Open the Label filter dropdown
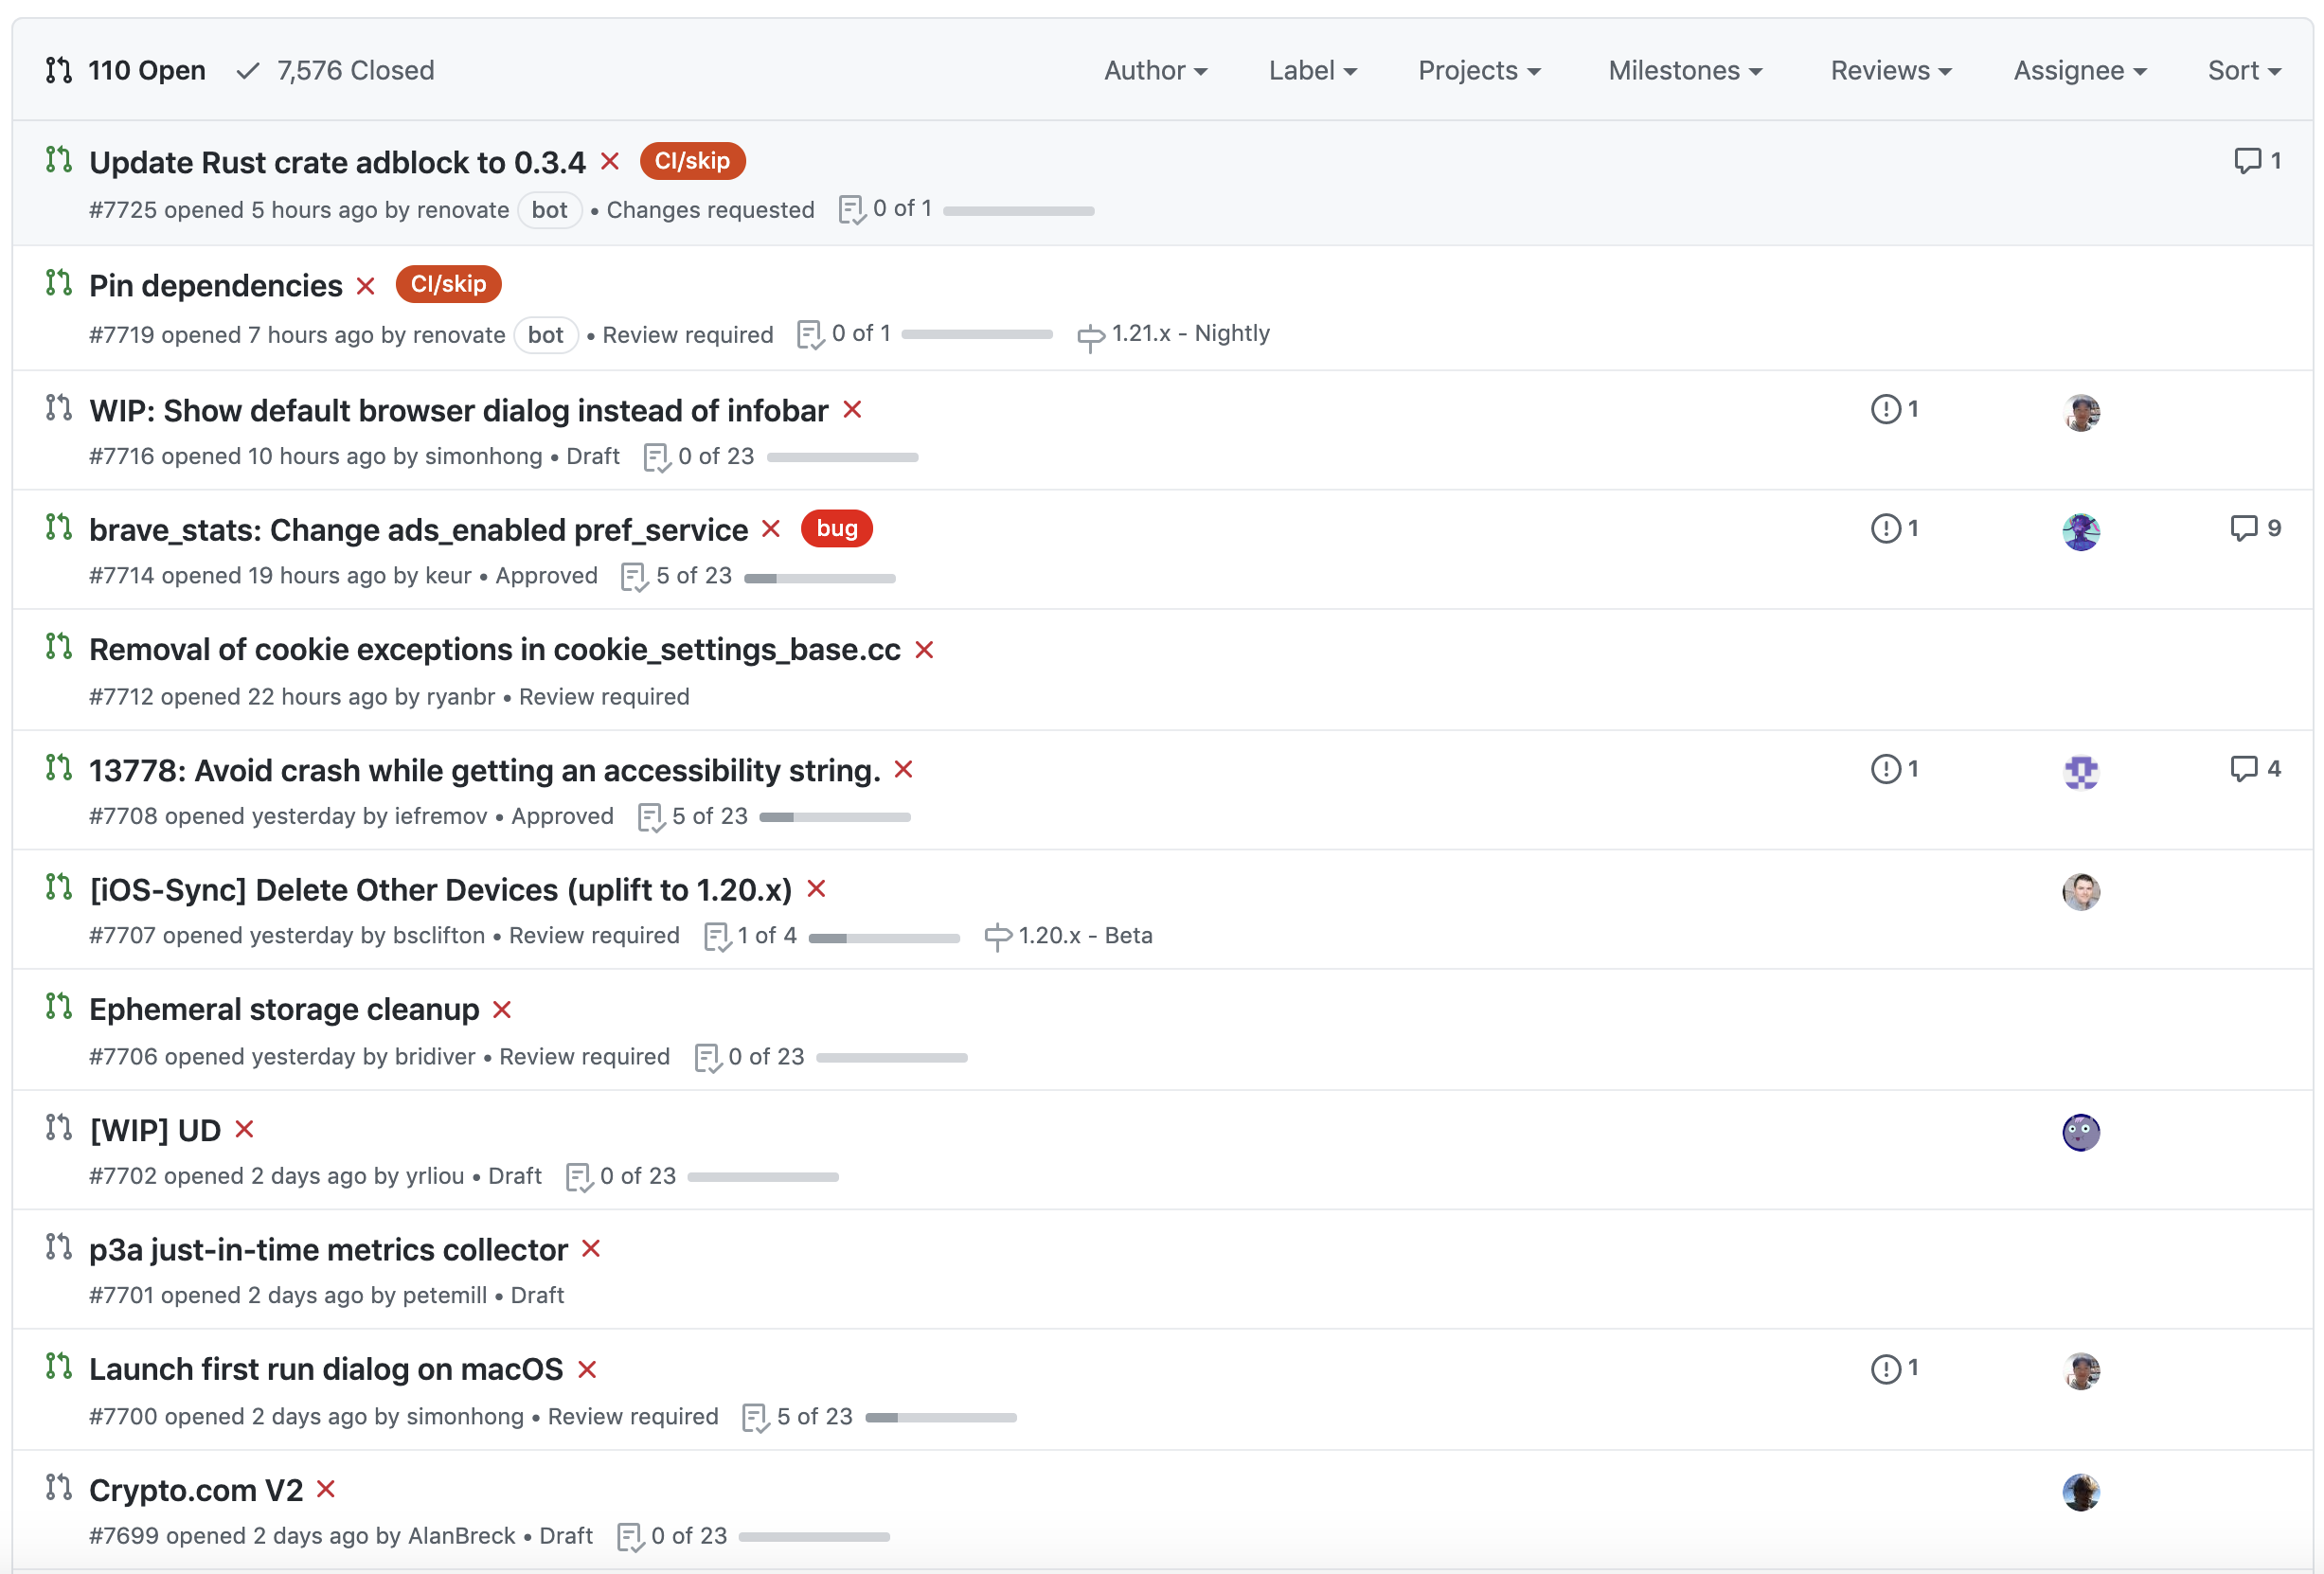Viewport: 2324px width, 1574px height. click(1311, 71)
